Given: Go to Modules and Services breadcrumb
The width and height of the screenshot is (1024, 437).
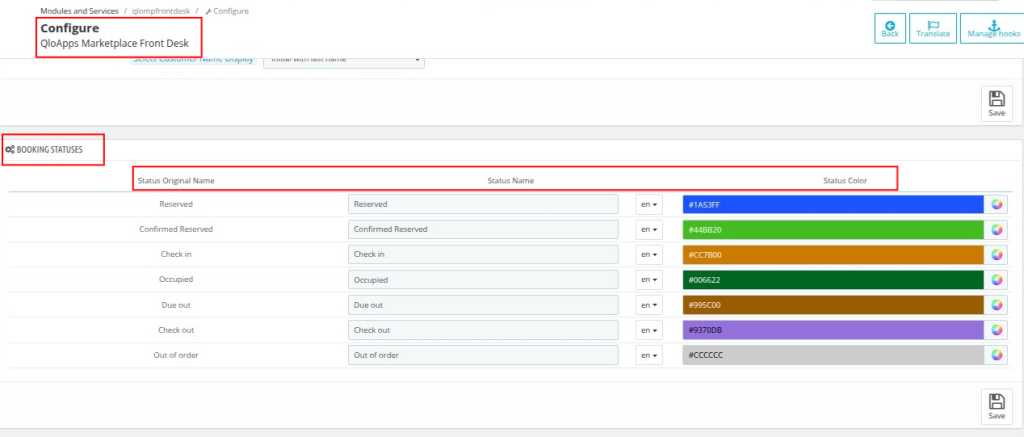Looking at the screenshot, I should pos(79,11).
